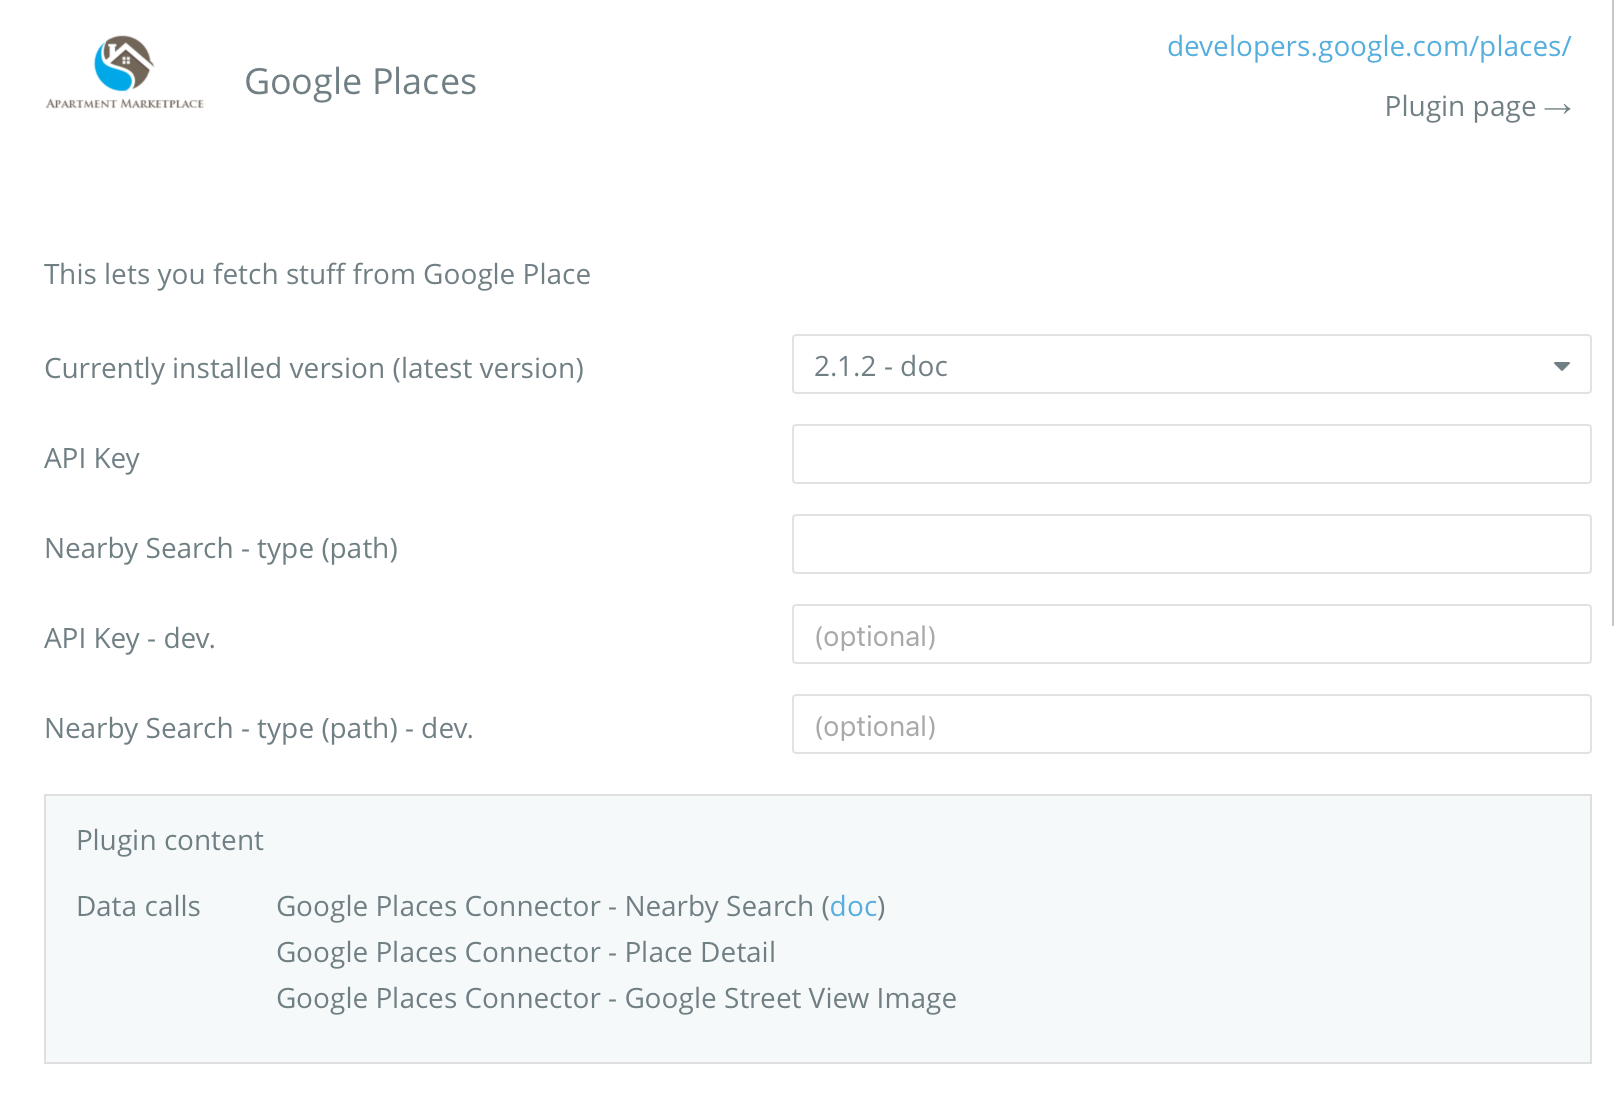Click the Currently installed version label

click(314, 368)
